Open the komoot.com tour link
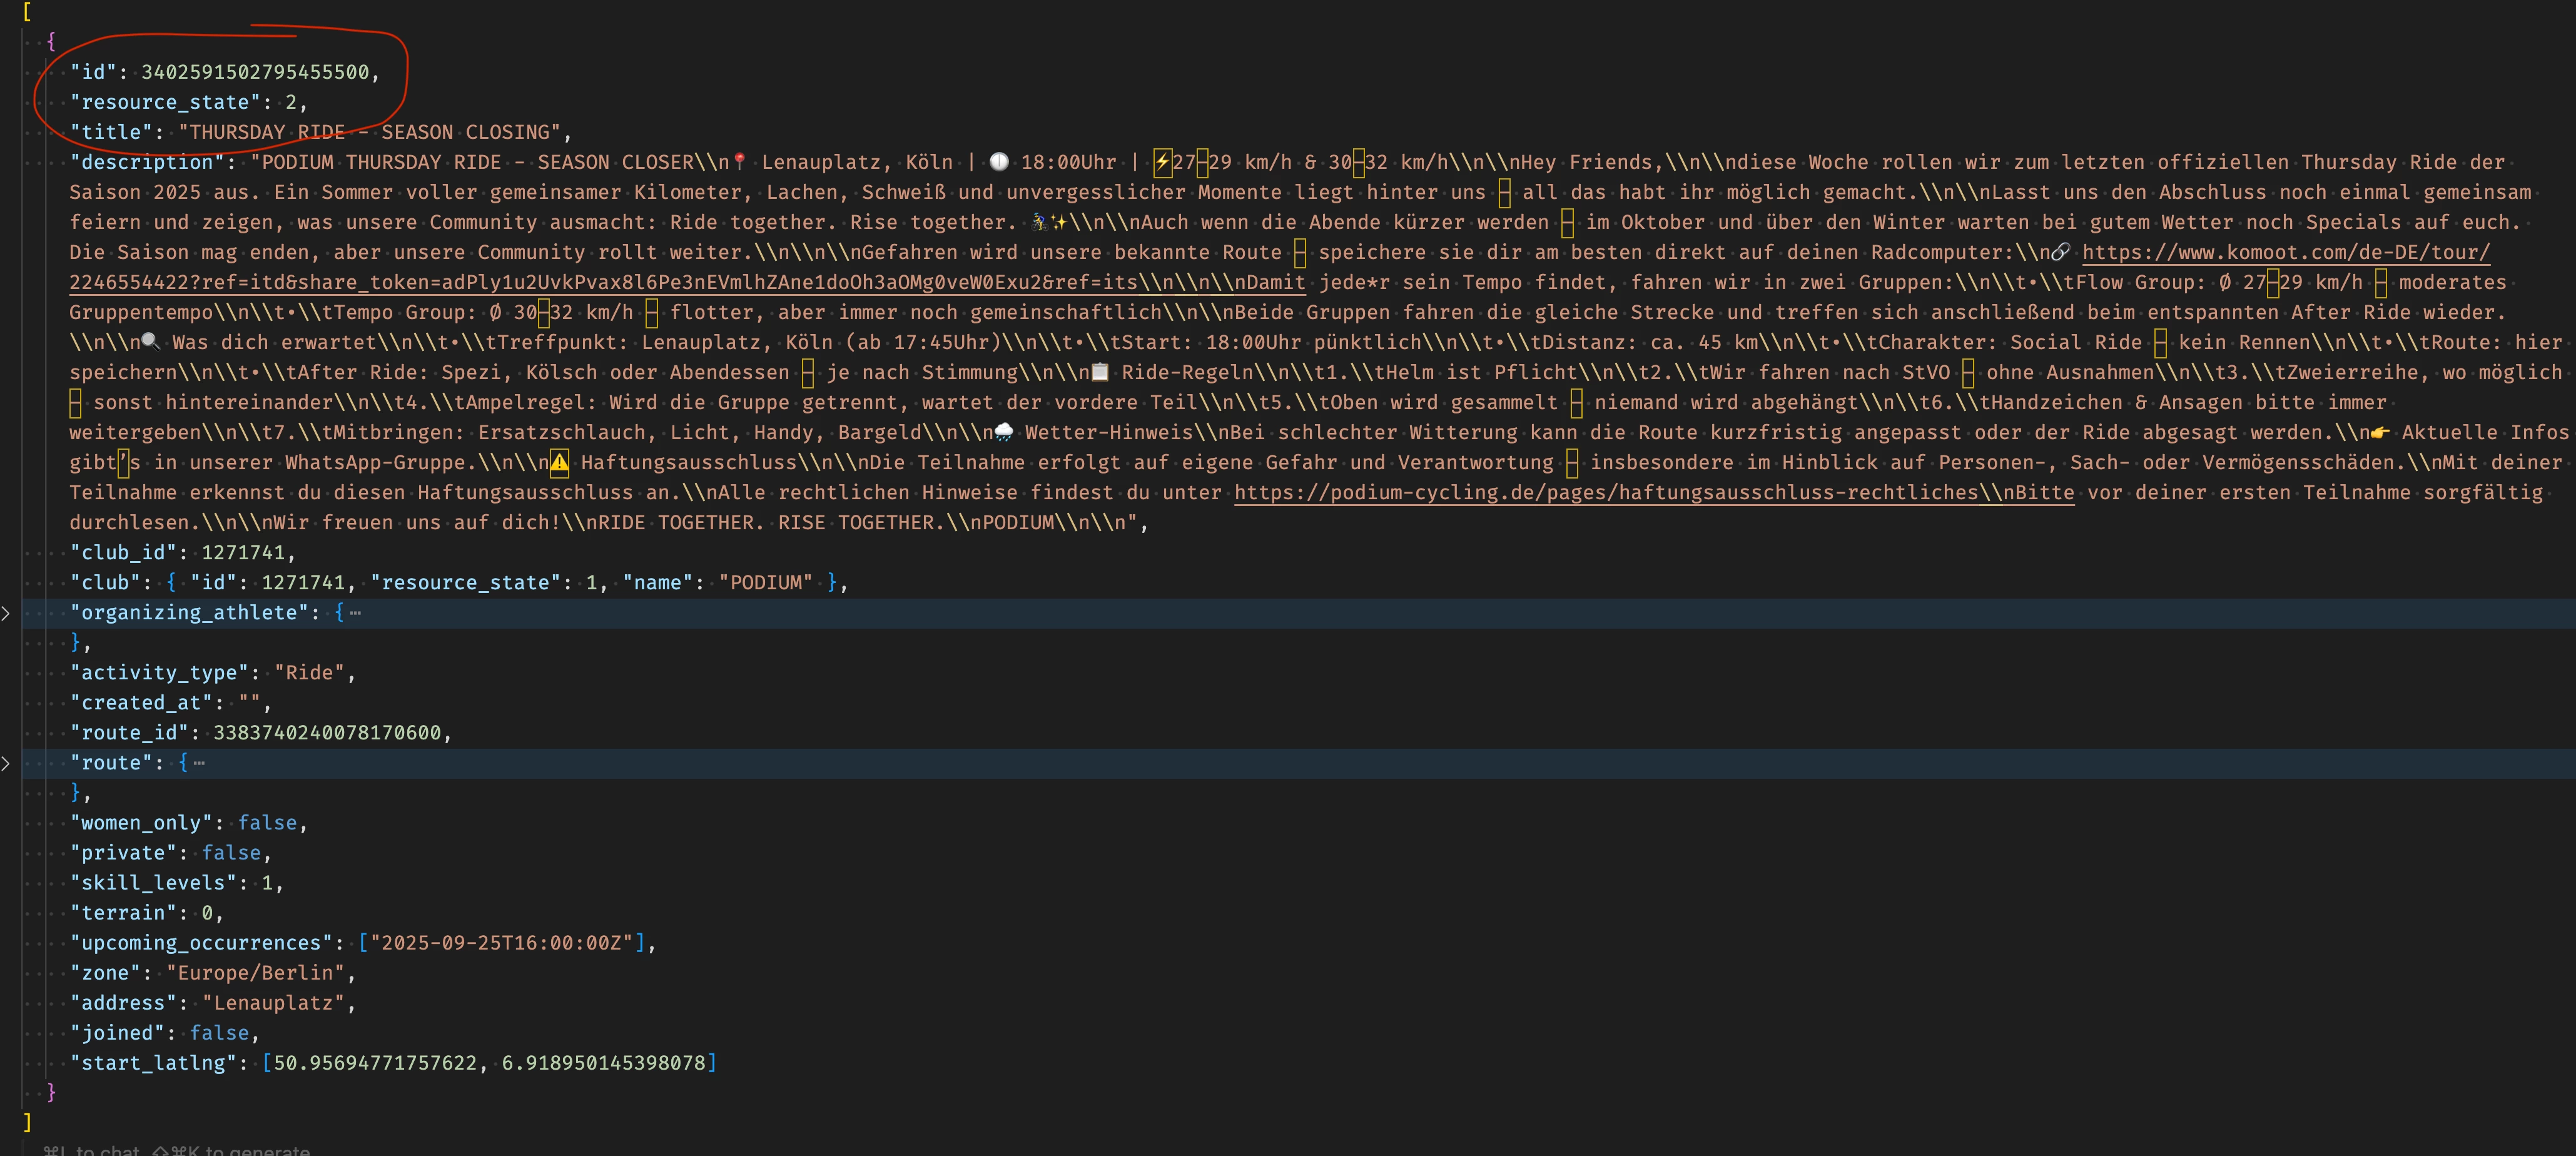The height and width of the screenshot is (1156, 2576). click(x=2285, y=252)
